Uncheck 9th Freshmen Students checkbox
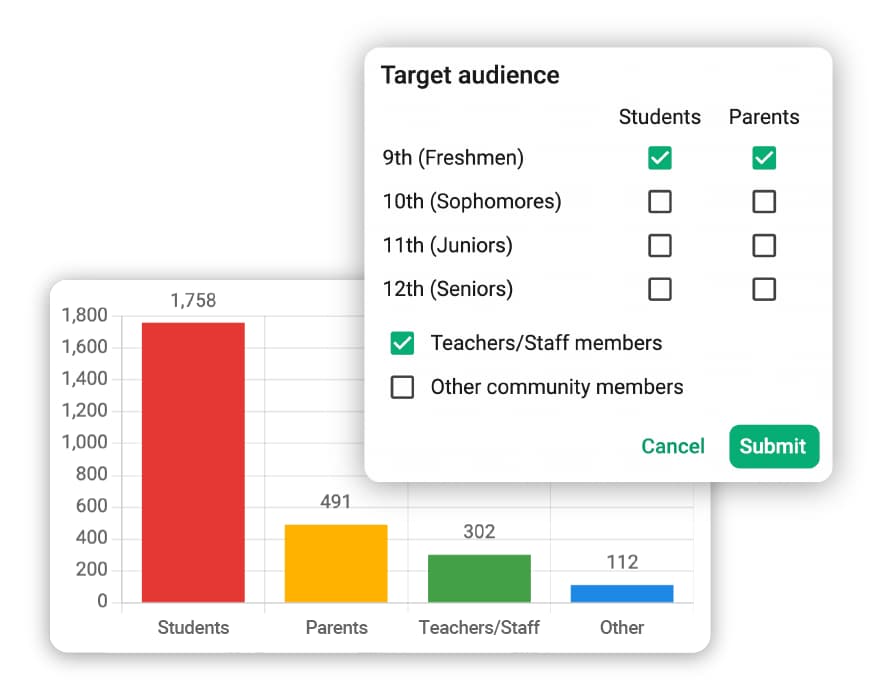This screenshot has width=882, height=700. 659,158
